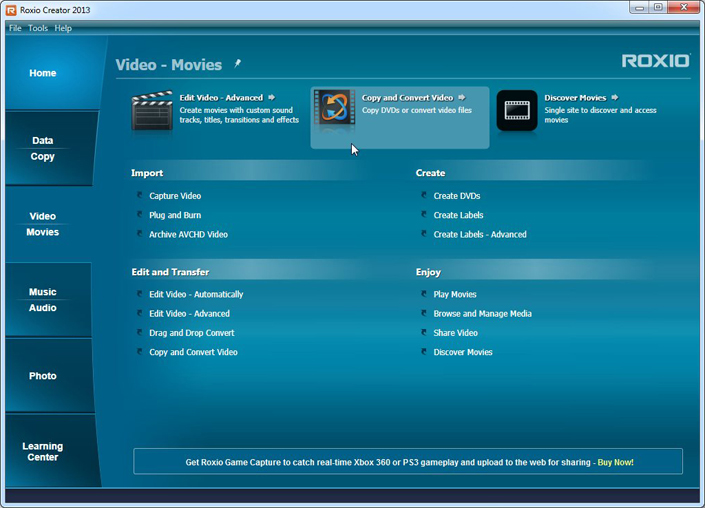705x508 pixels.
Task: Open the Tools menu
Action: click(x=38, y=28)
